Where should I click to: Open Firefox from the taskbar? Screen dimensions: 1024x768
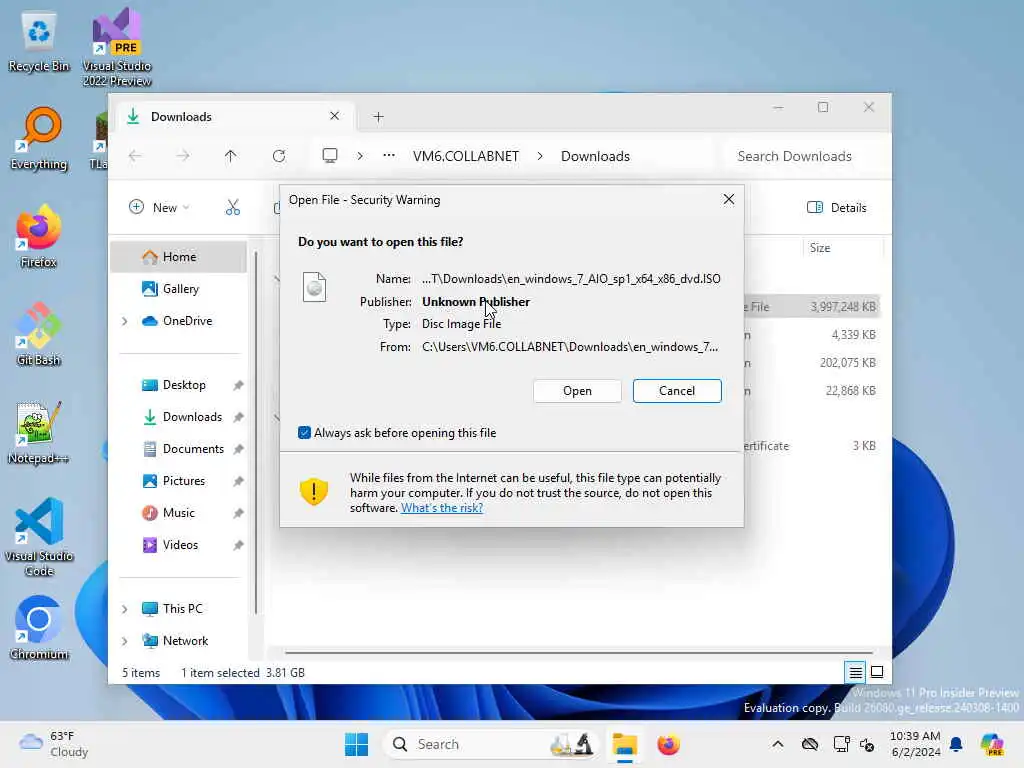pos(668,744)
